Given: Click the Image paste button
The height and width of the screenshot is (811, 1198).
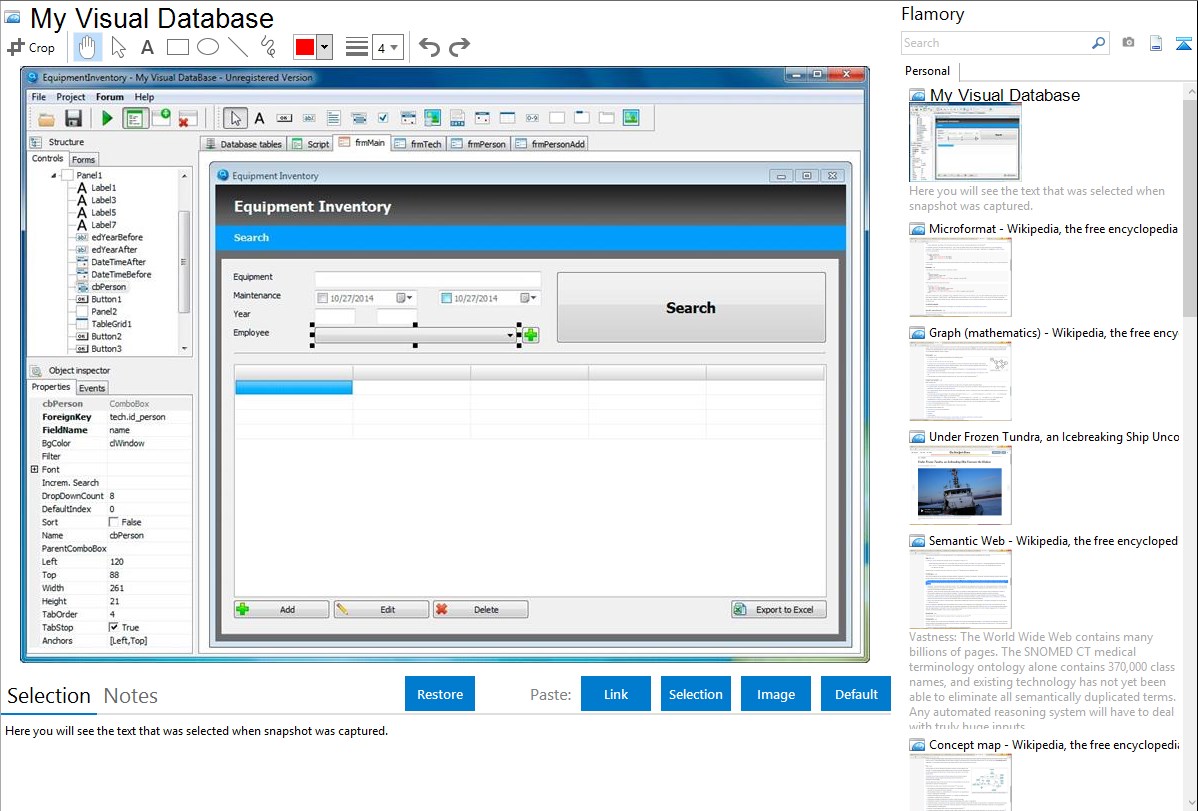Looking at the screenshot, I should pyautogui.click(x=775, y=694).
